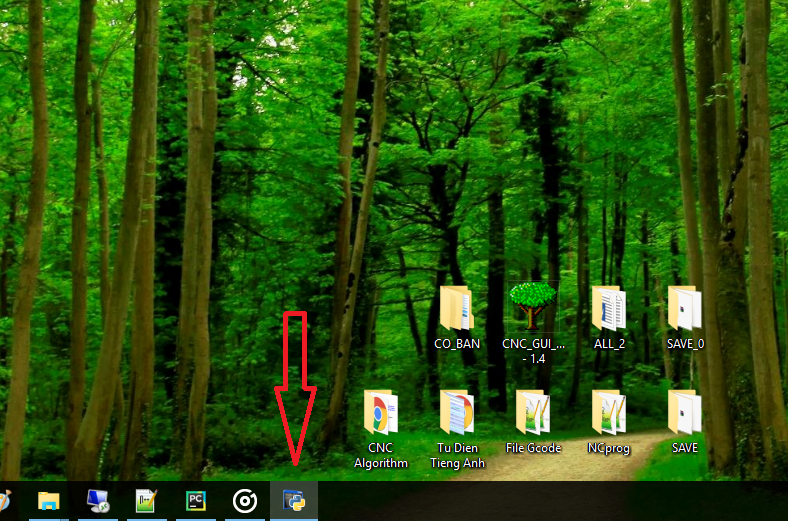Select the SAVE folder on desktop
This screenshot has width=788, height=521.
685,411
